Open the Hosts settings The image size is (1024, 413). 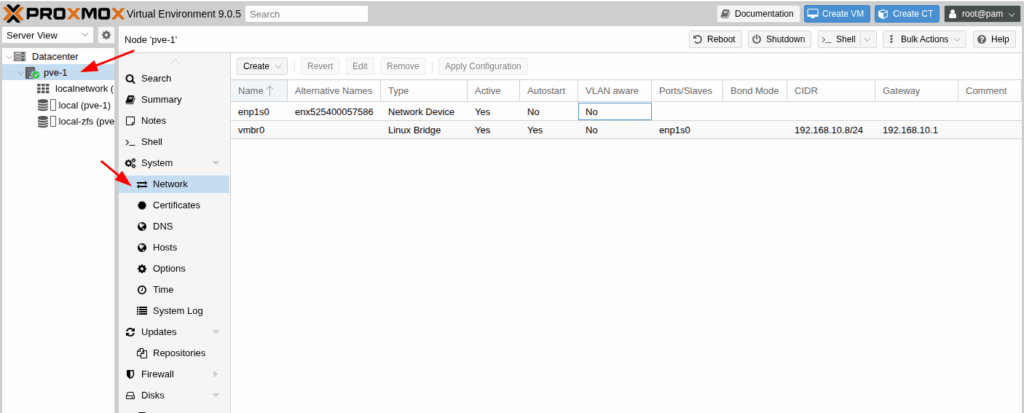(174, 247)
